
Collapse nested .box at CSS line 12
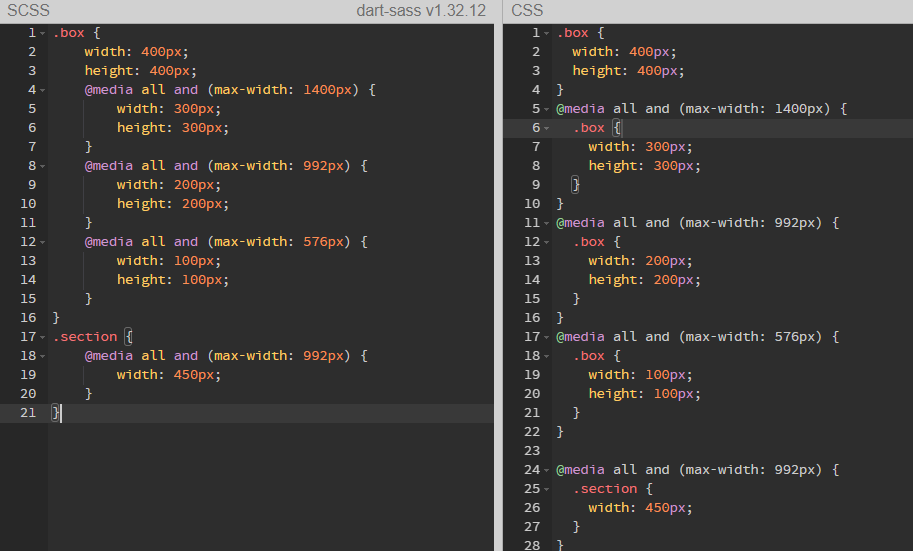point(546,242)
